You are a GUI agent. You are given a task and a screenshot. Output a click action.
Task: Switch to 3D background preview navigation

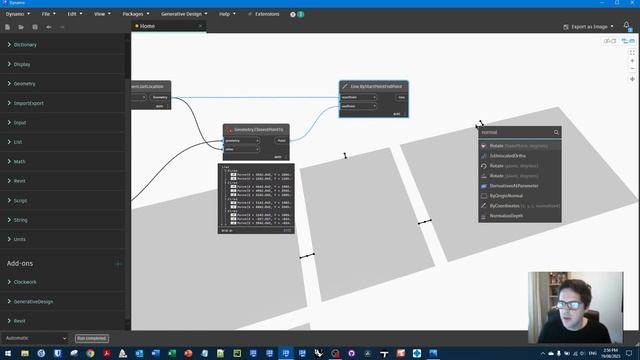point(610,41)
